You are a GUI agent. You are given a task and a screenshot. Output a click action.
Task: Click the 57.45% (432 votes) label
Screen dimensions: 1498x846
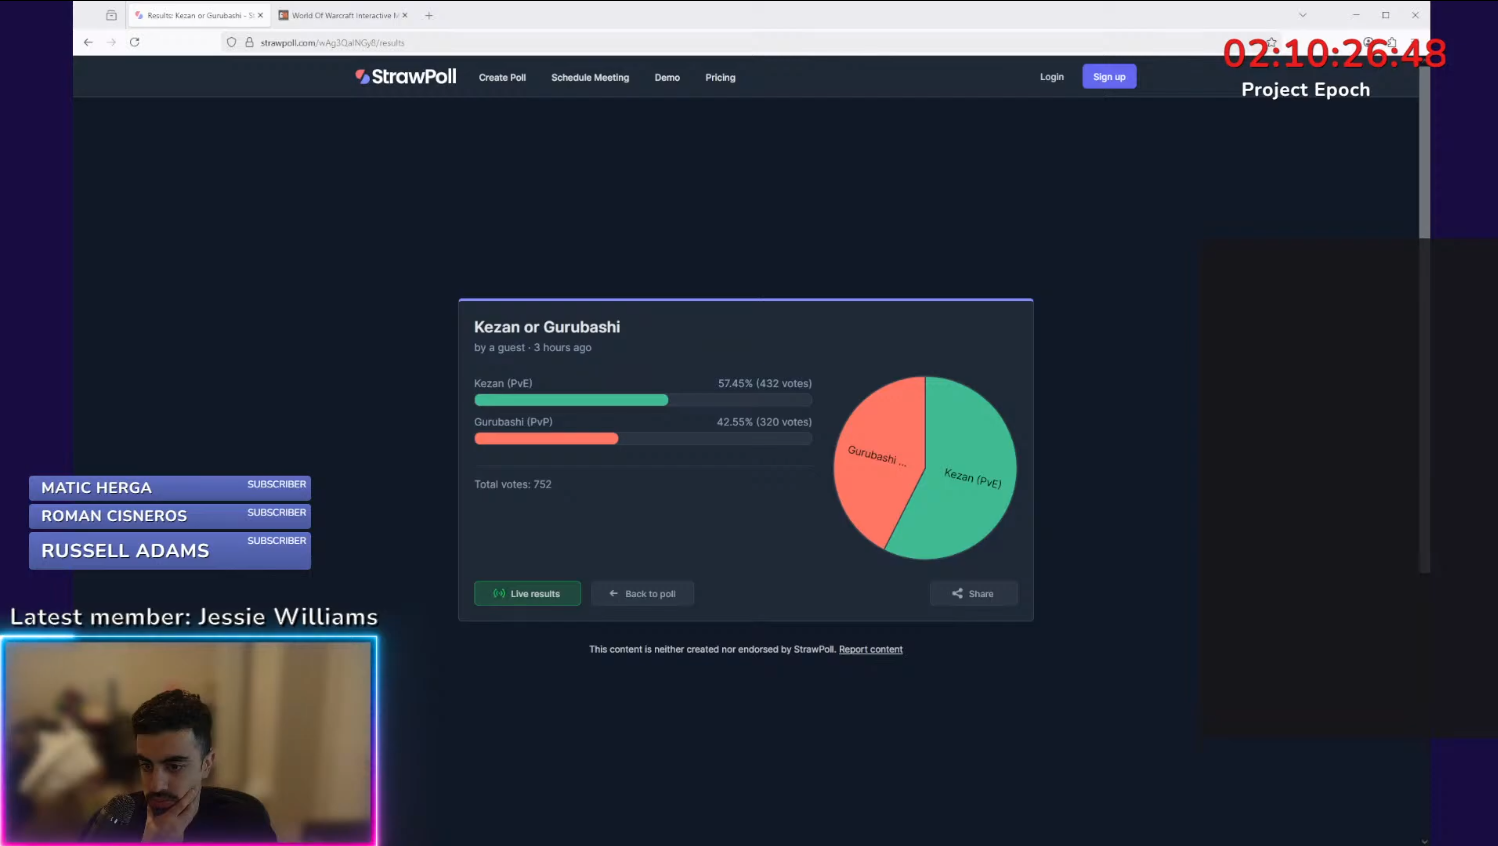765,383
